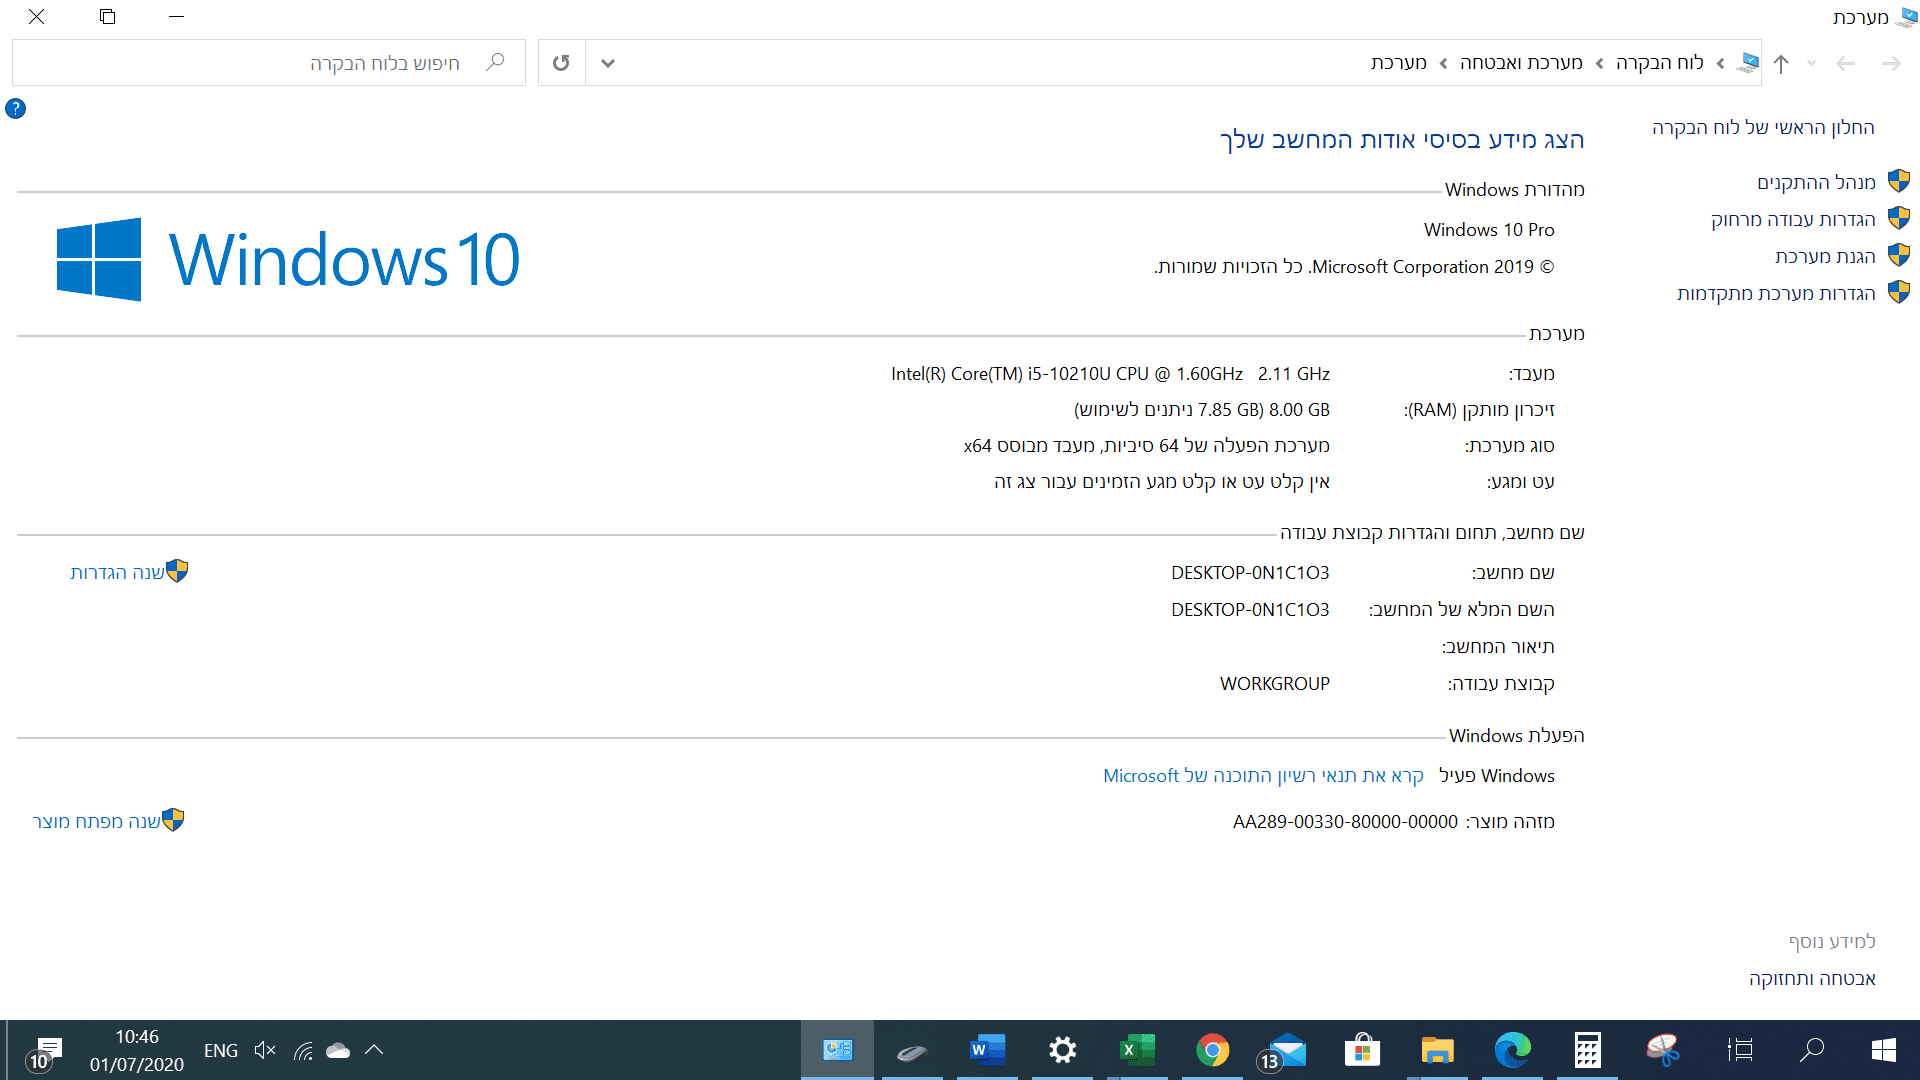This screenshot has width=1920, height=1080.
Task: Open the Remote settings link
Action: tap(1792, 219)
